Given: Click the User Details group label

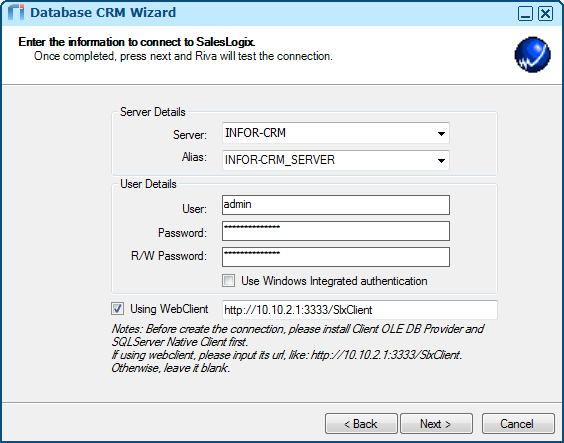Looking at the screenshot, I should [x=148, y=184].
